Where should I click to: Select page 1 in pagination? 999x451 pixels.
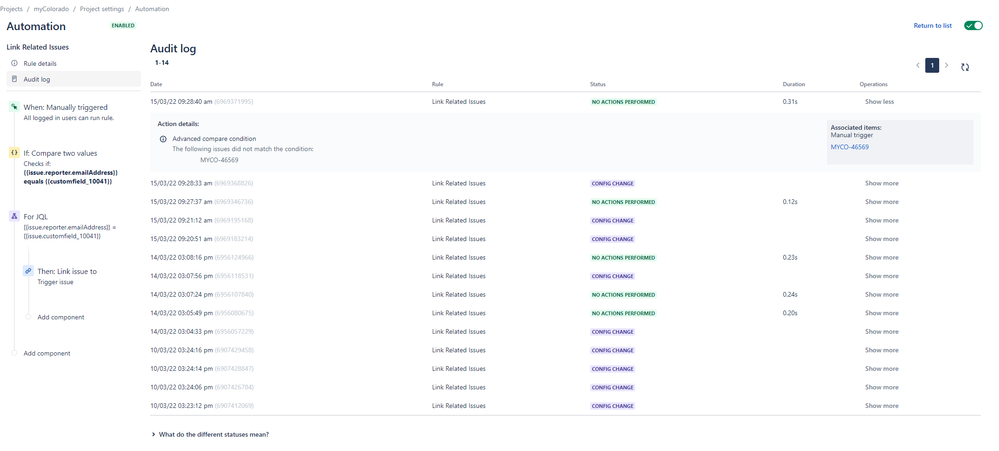tap(932, 66)
